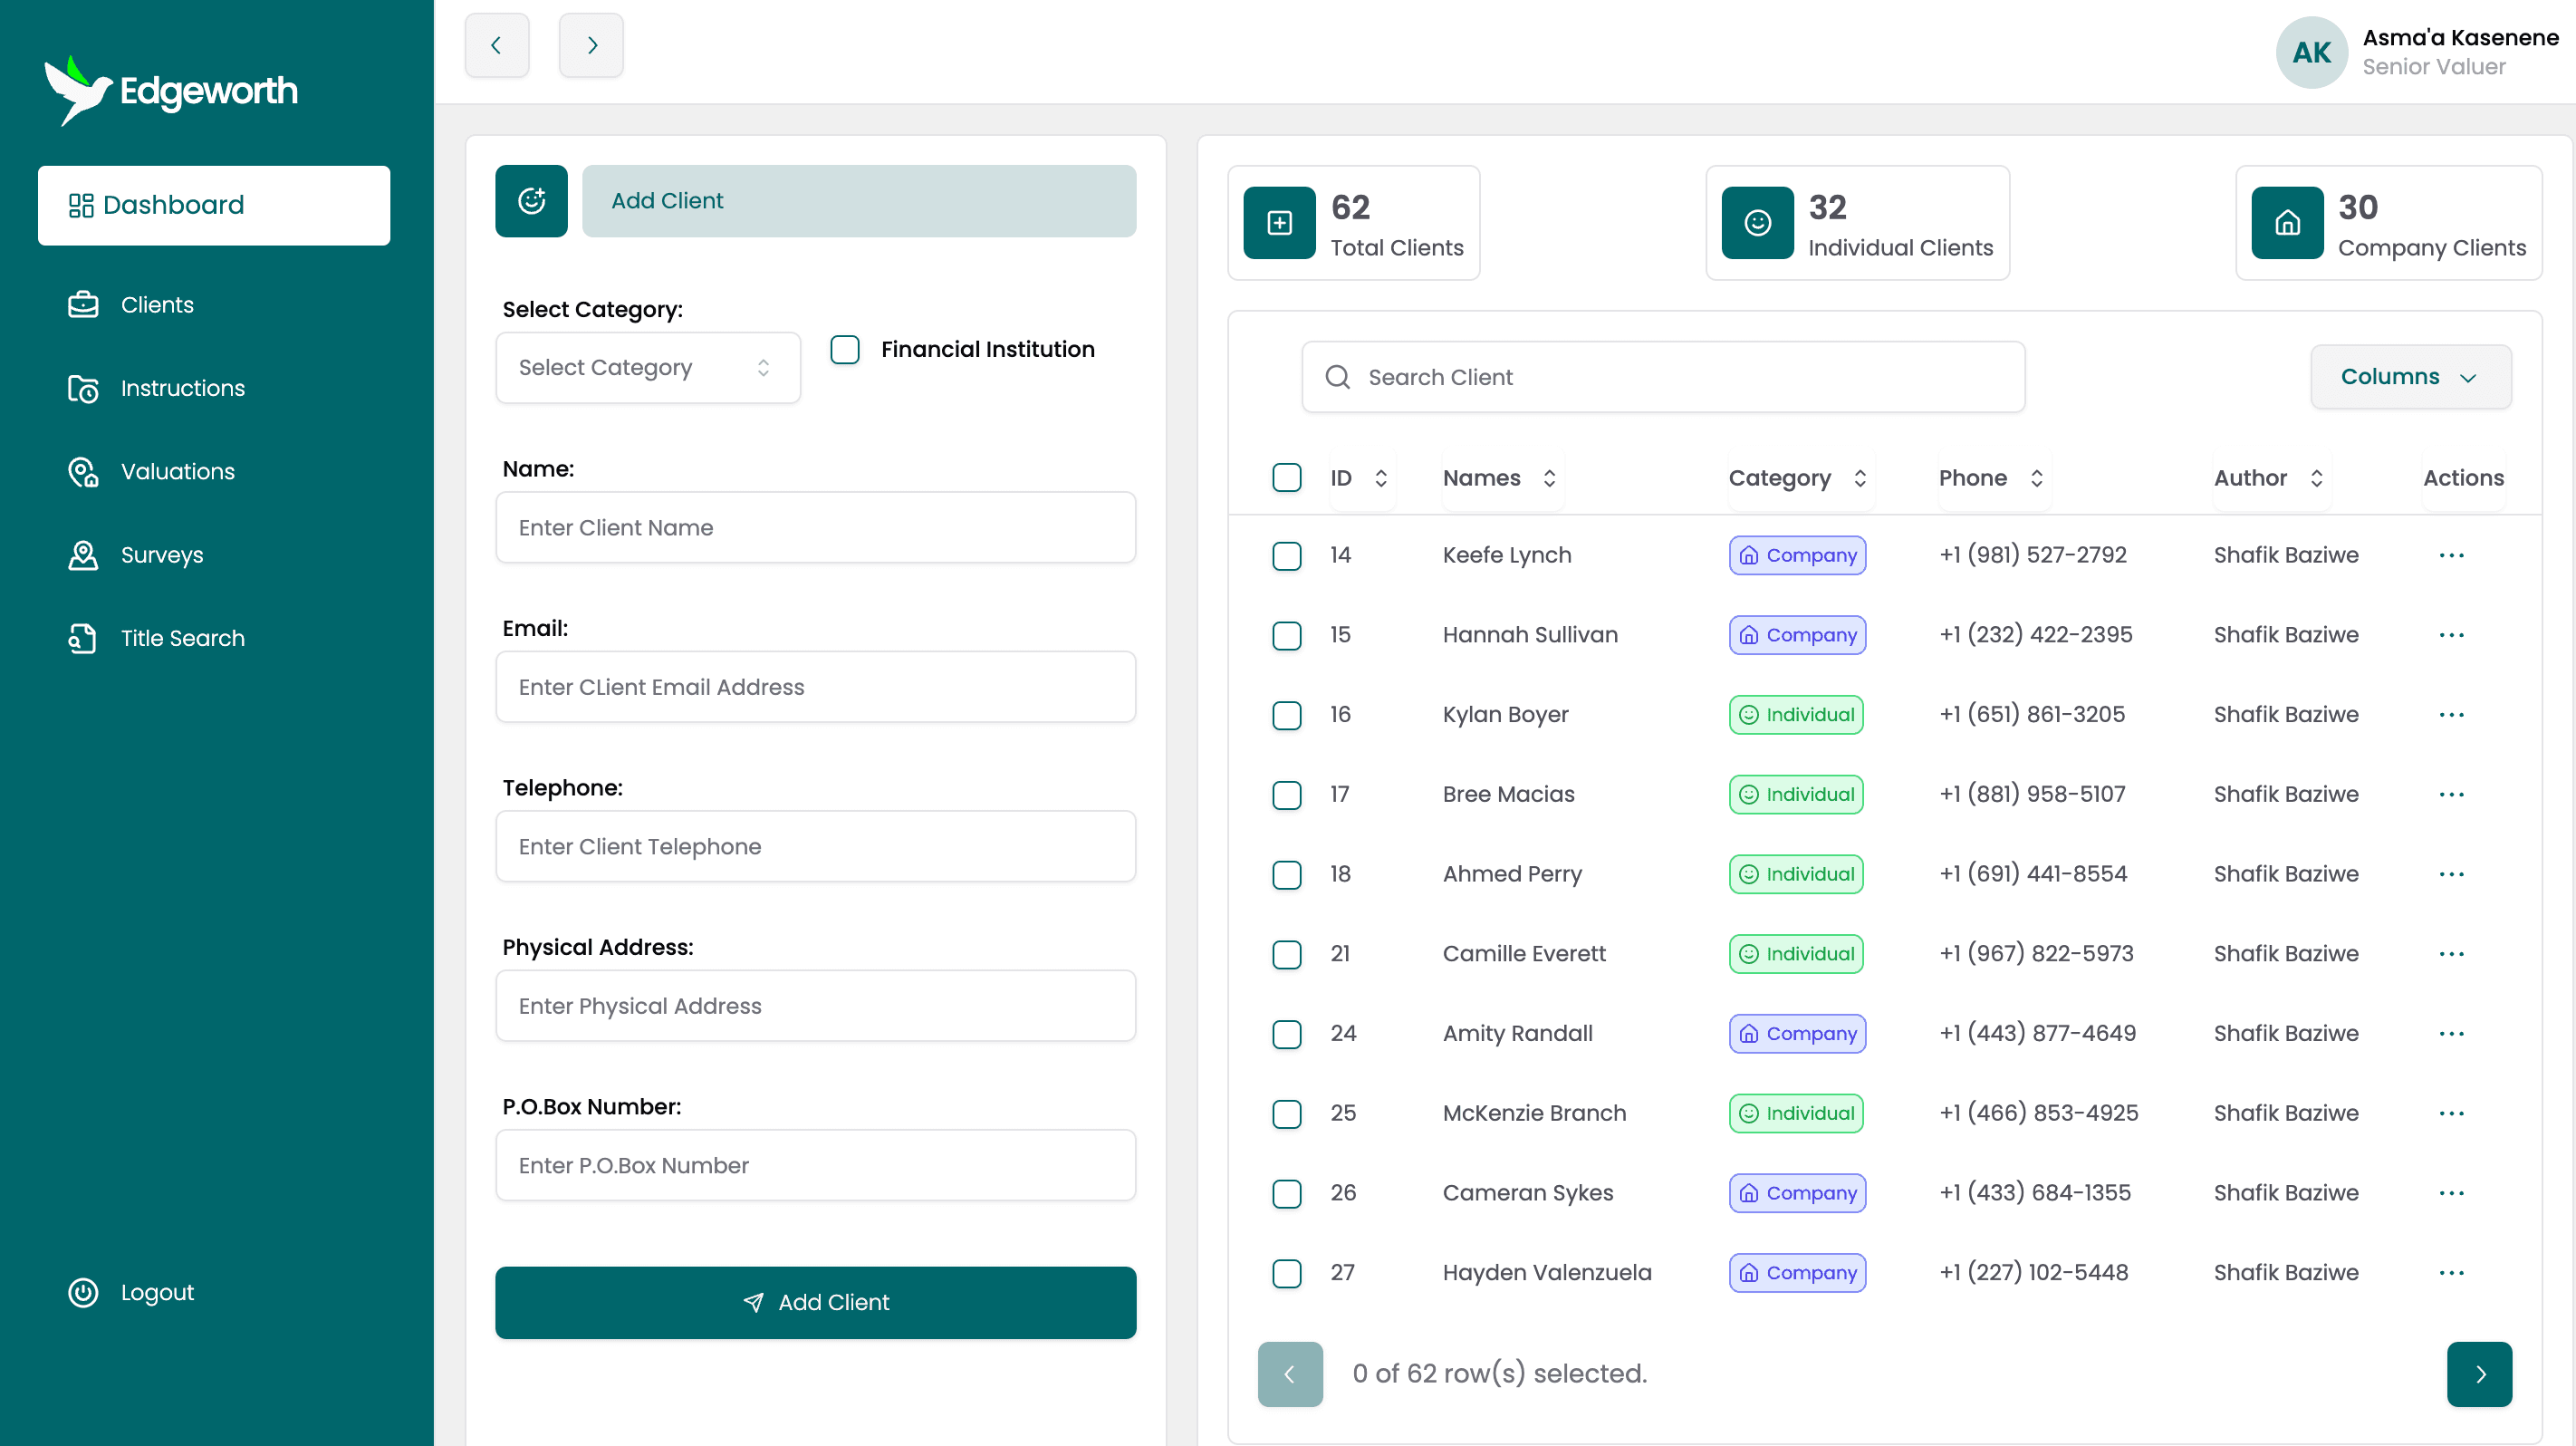Click the smiley plus icon beside Add Client
The height and width of the screenshot is (1446, 2576).
coord(531,201)
